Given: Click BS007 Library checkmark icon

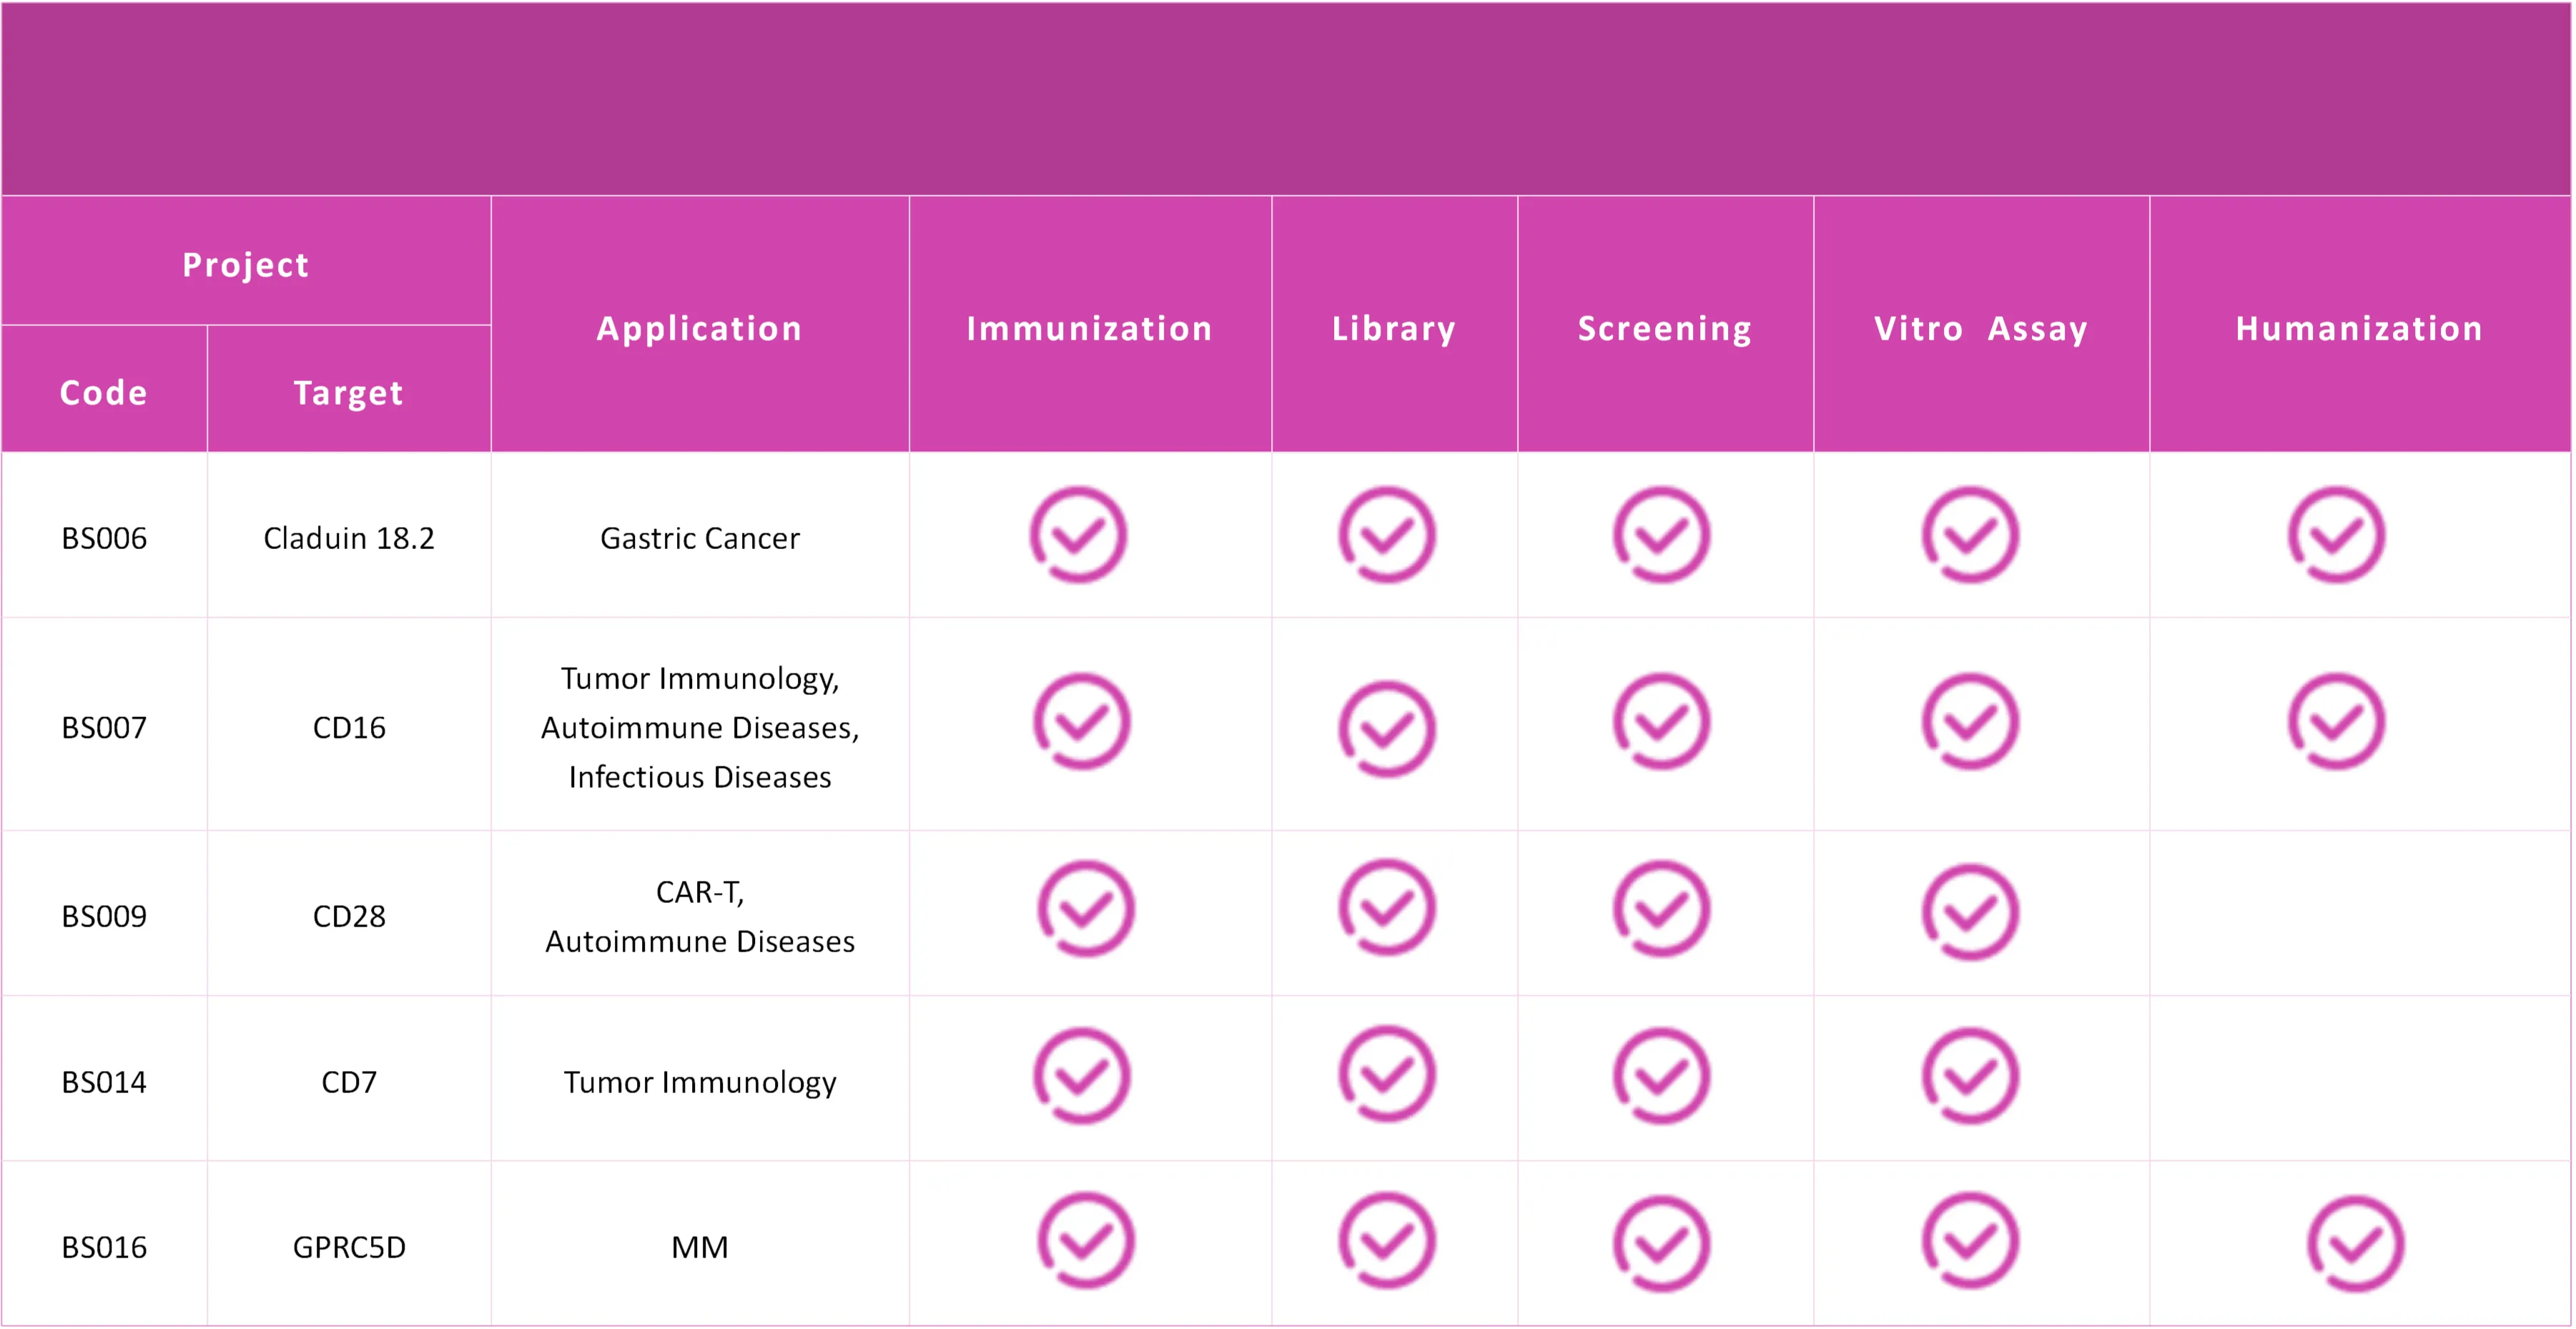Looking at the screenshot, I should click(1387, 729).
